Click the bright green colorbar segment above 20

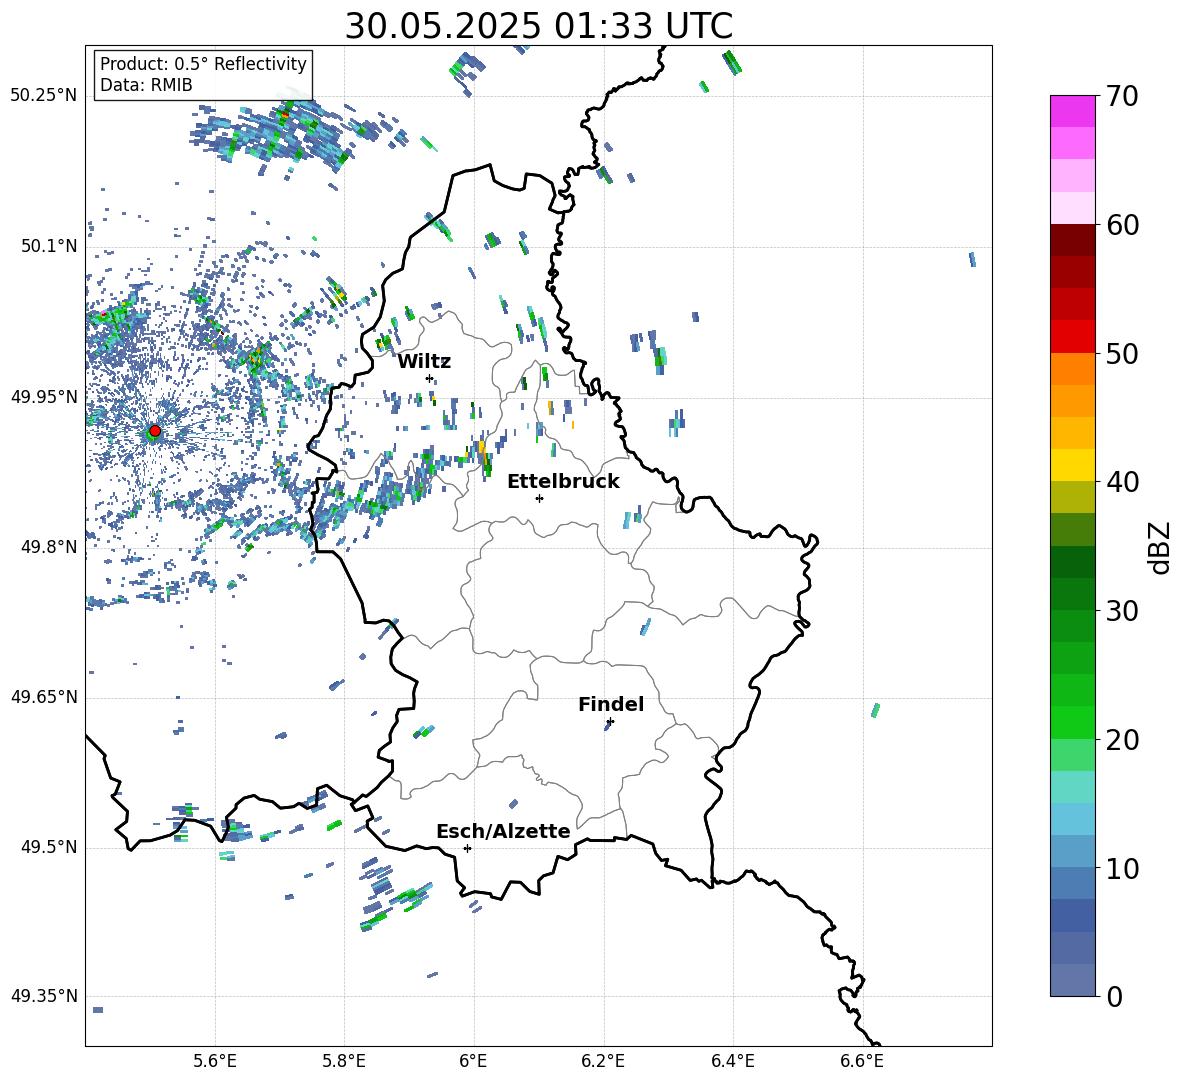tap(1073, 722)
